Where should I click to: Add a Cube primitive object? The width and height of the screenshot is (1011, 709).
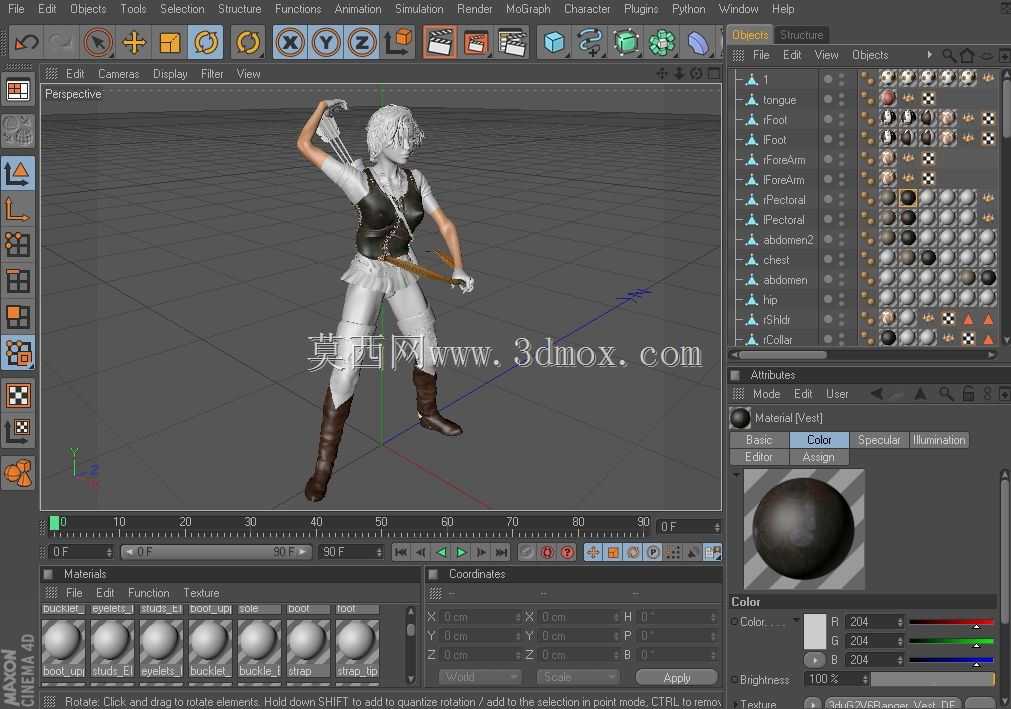pyautogui.click(x=555, y=43)
